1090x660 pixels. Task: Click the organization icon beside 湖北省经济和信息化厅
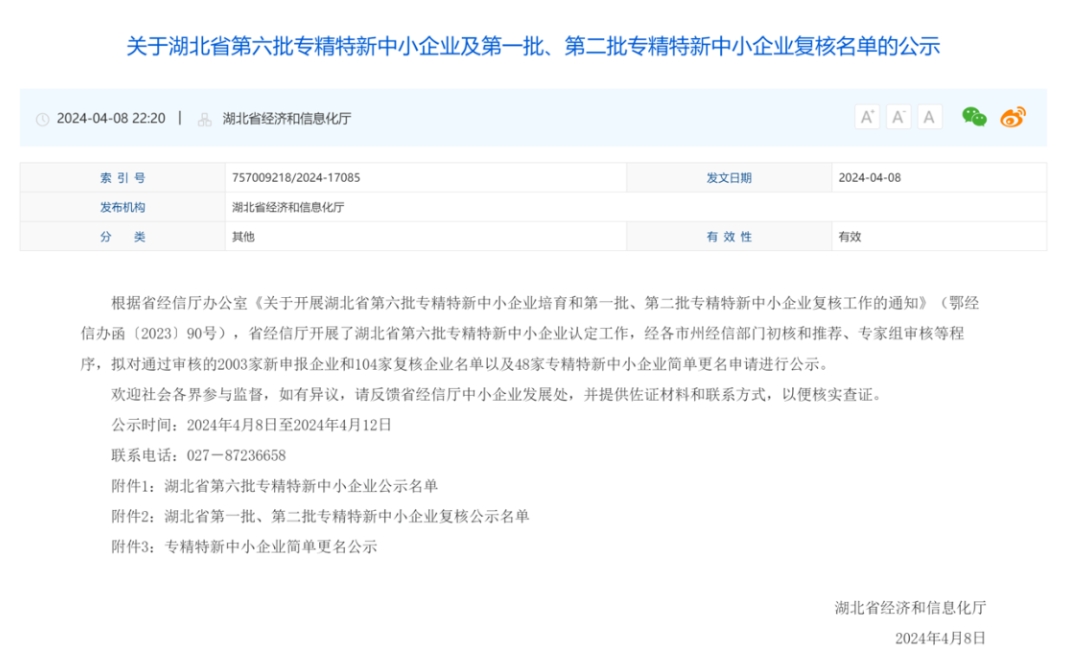204,119
